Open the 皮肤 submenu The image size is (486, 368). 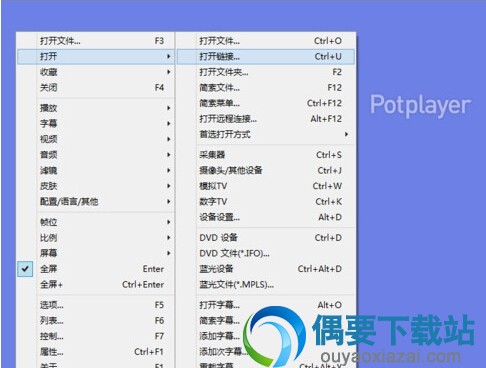[x=95, y=186]
